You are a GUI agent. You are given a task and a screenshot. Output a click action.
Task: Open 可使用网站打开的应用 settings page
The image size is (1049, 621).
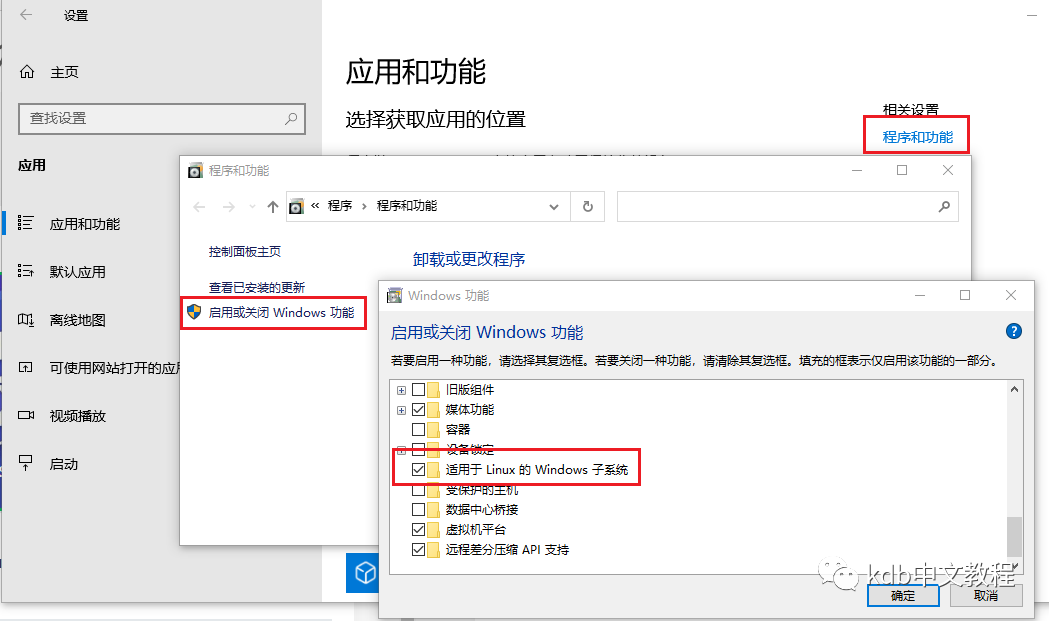pos(114,368)
